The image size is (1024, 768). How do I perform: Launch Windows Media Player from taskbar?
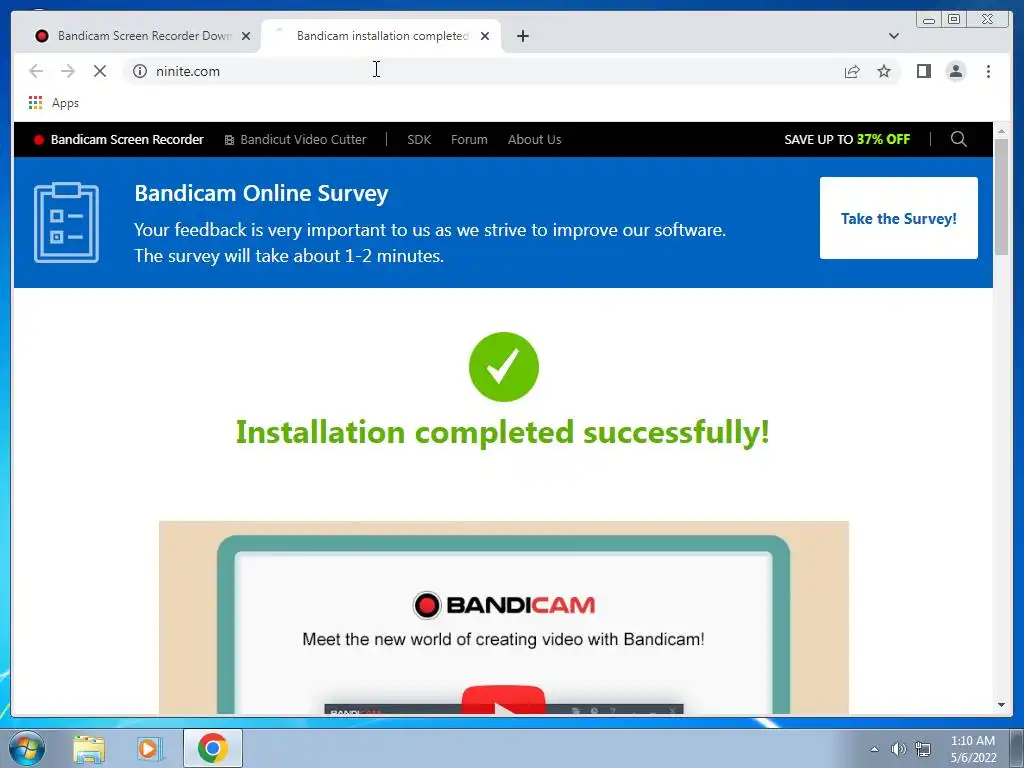(x=149, y=748)
